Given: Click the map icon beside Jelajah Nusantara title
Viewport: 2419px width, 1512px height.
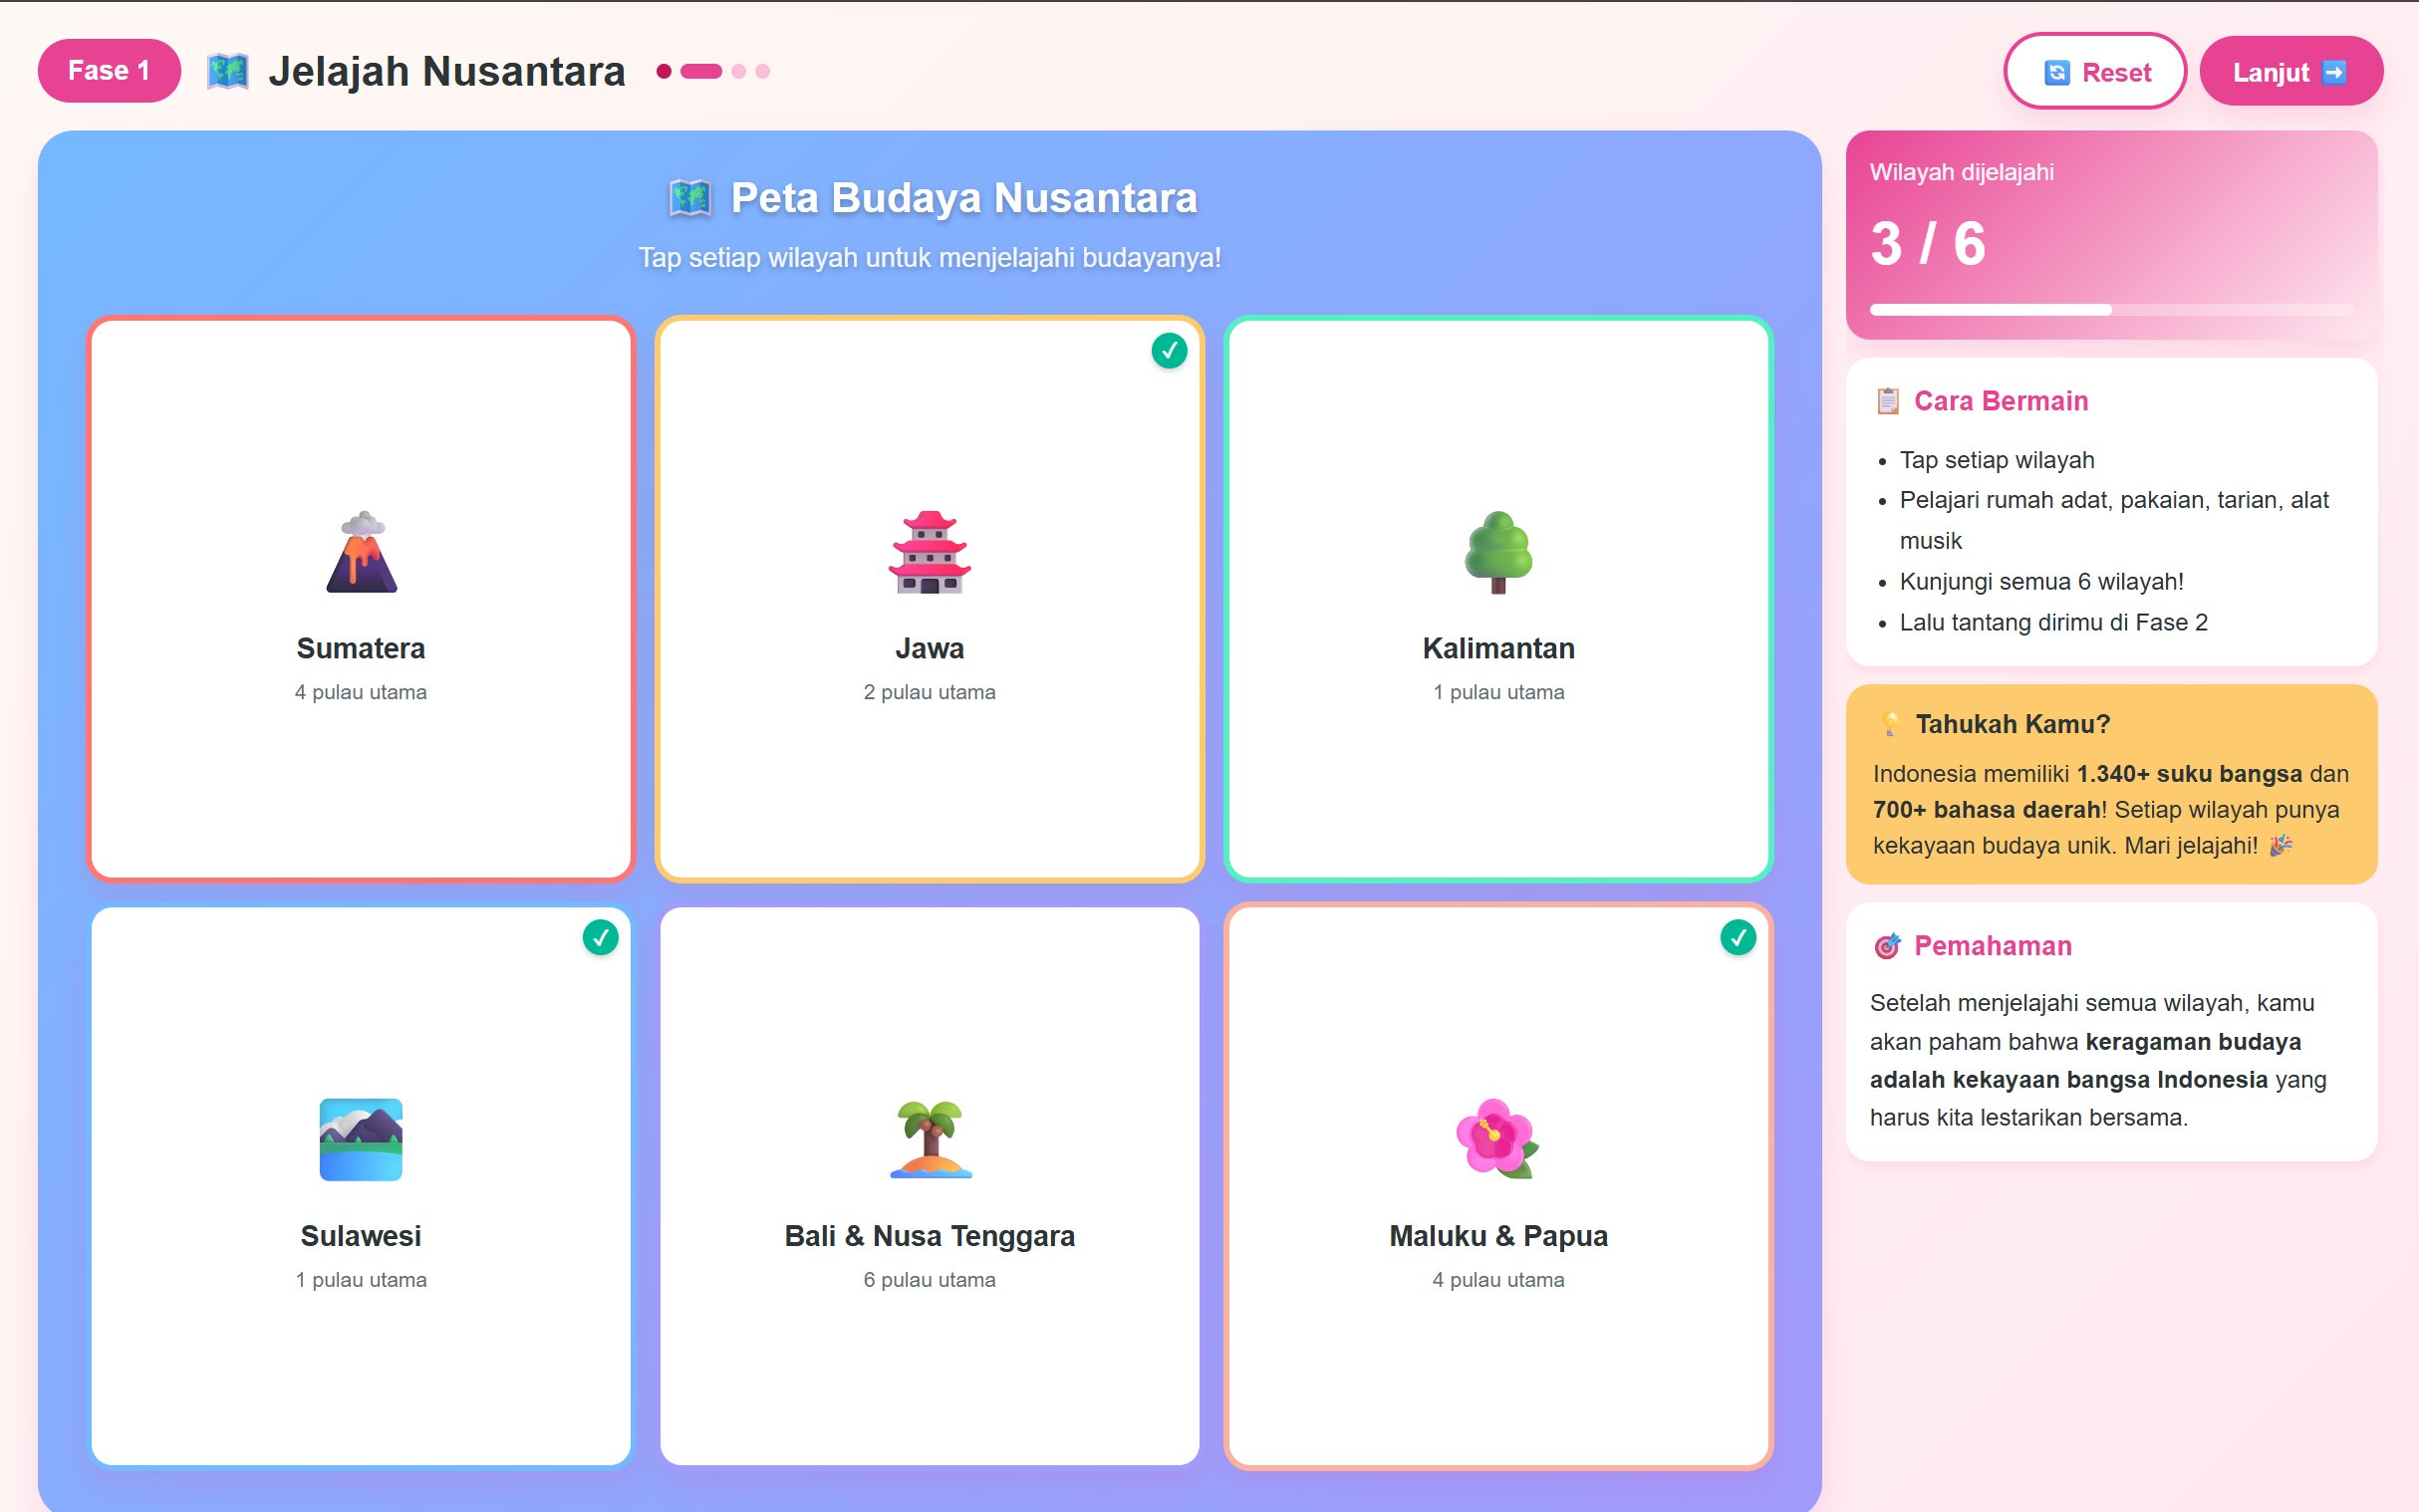Looking at the screenshot, I should click(227, 71).
